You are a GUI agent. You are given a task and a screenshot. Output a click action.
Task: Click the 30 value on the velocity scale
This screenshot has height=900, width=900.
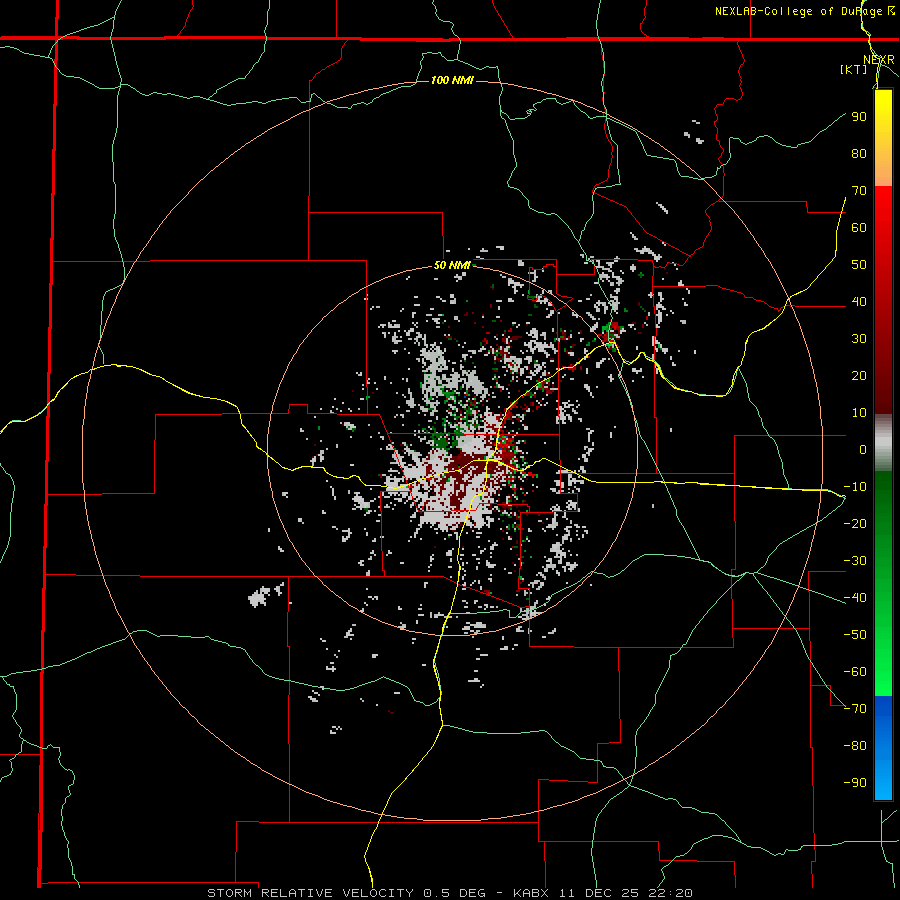pyautogui.click(x=859, y=339)
